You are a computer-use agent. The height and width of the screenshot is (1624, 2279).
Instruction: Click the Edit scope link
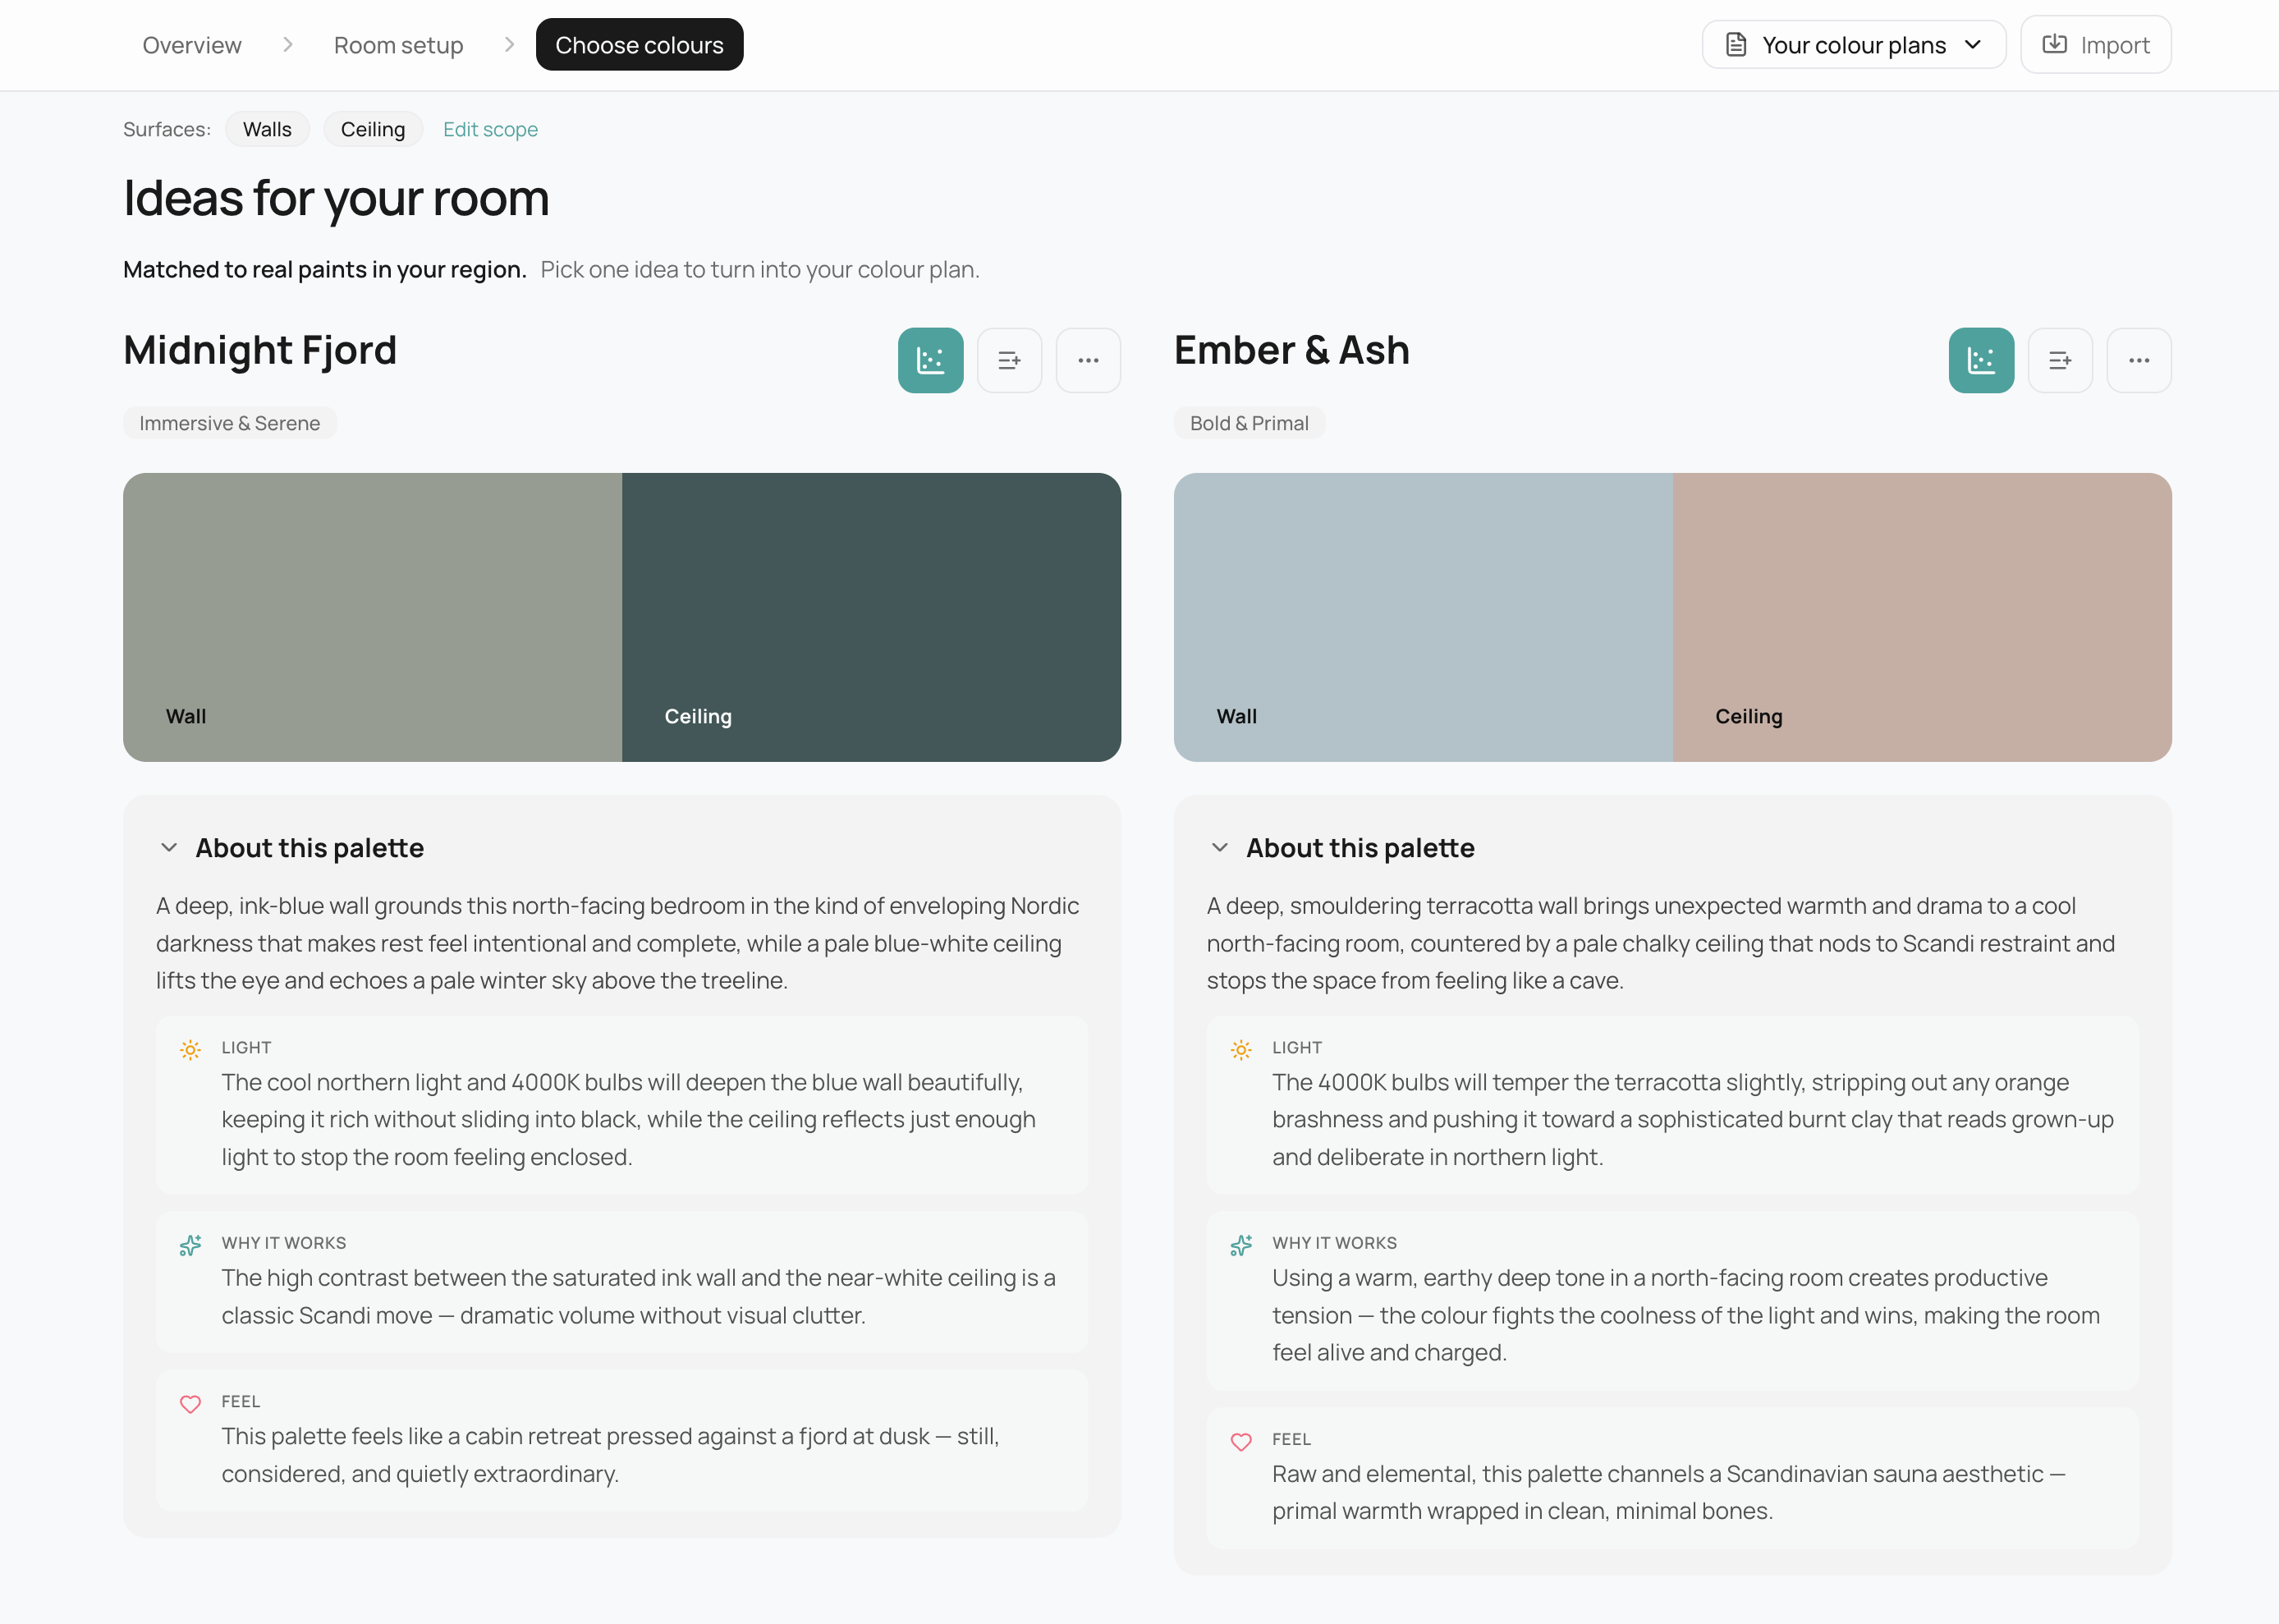pyautogui.click(x=490, y=128)
